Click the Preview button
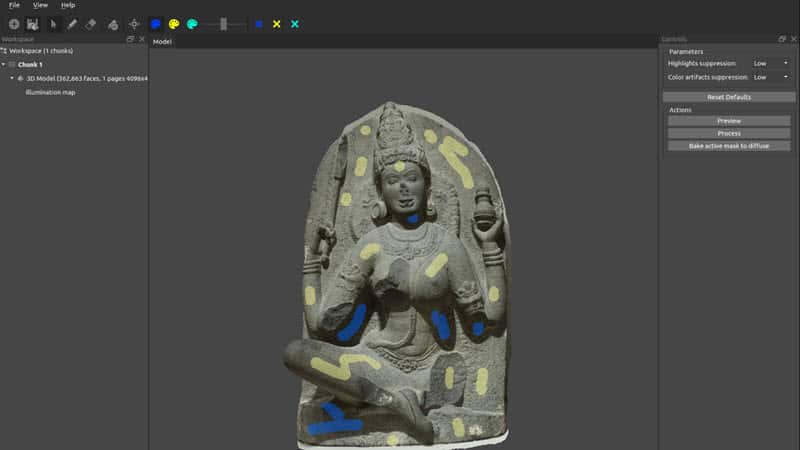Image resolution: width=800 pixels, height=450 pixels. coord(729,121)
